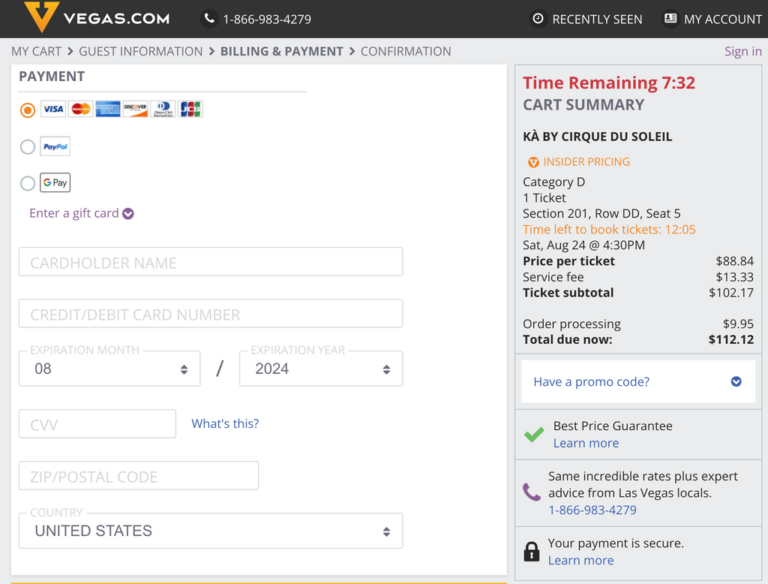
Task: Go to Guest Information breadcrumb step
Action: pyautogui.click(x=140, y=51)
